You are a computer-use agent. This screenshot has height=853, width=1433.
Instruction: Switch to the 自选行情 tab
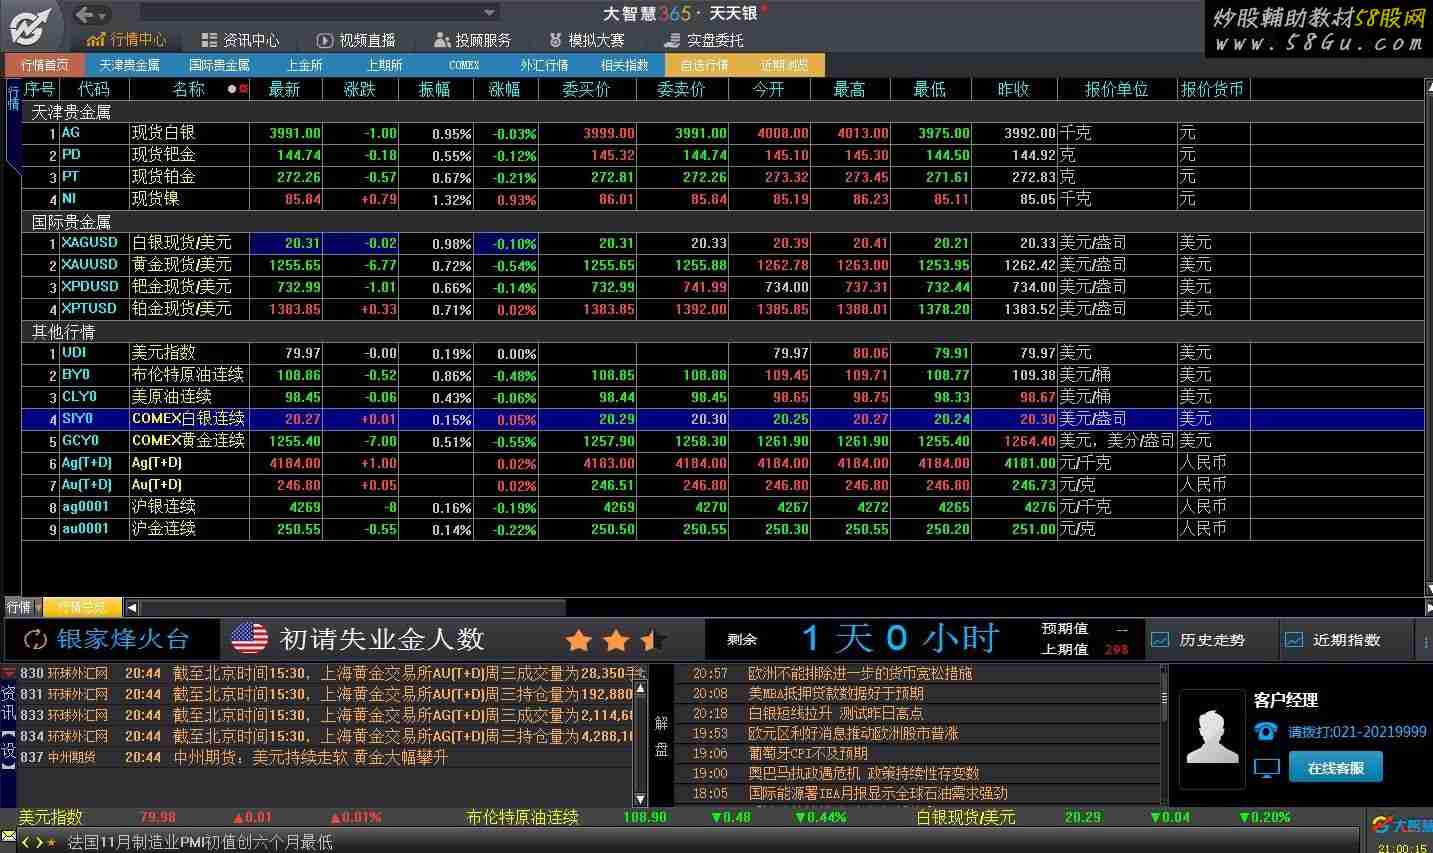coord(704,65)
